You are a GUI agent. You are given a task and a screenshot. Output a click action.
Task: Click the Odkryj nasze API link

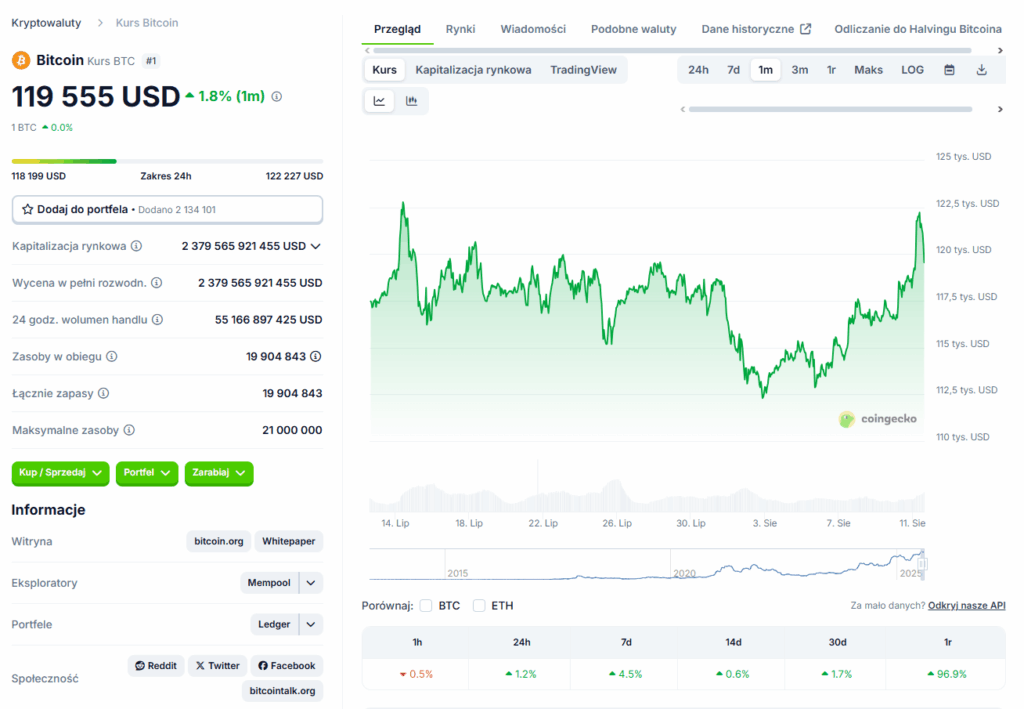(x=967, y=606)
